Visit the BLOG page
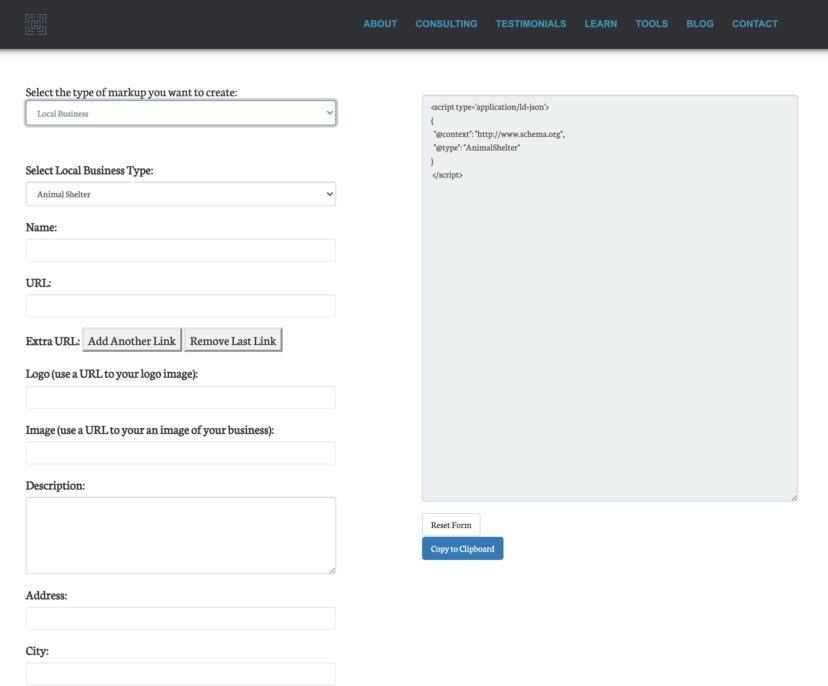Image resolution: width=828 pixels, height=686 pixels. [700, 24]
